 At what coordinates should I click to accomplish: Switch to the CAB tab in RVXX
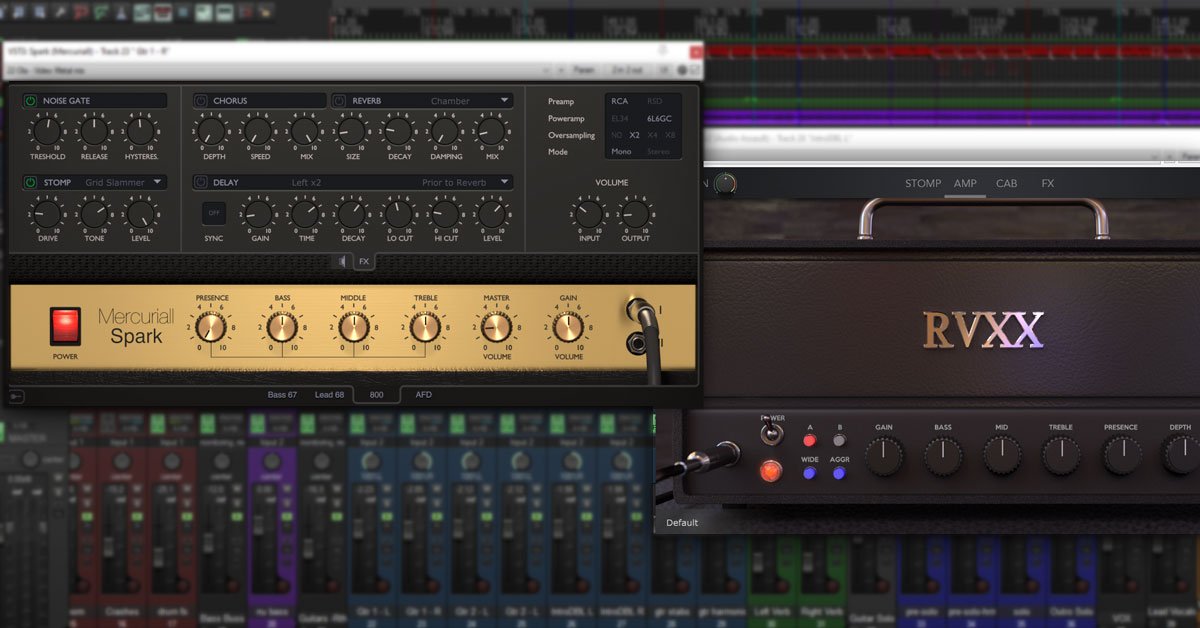point(1006,184)
